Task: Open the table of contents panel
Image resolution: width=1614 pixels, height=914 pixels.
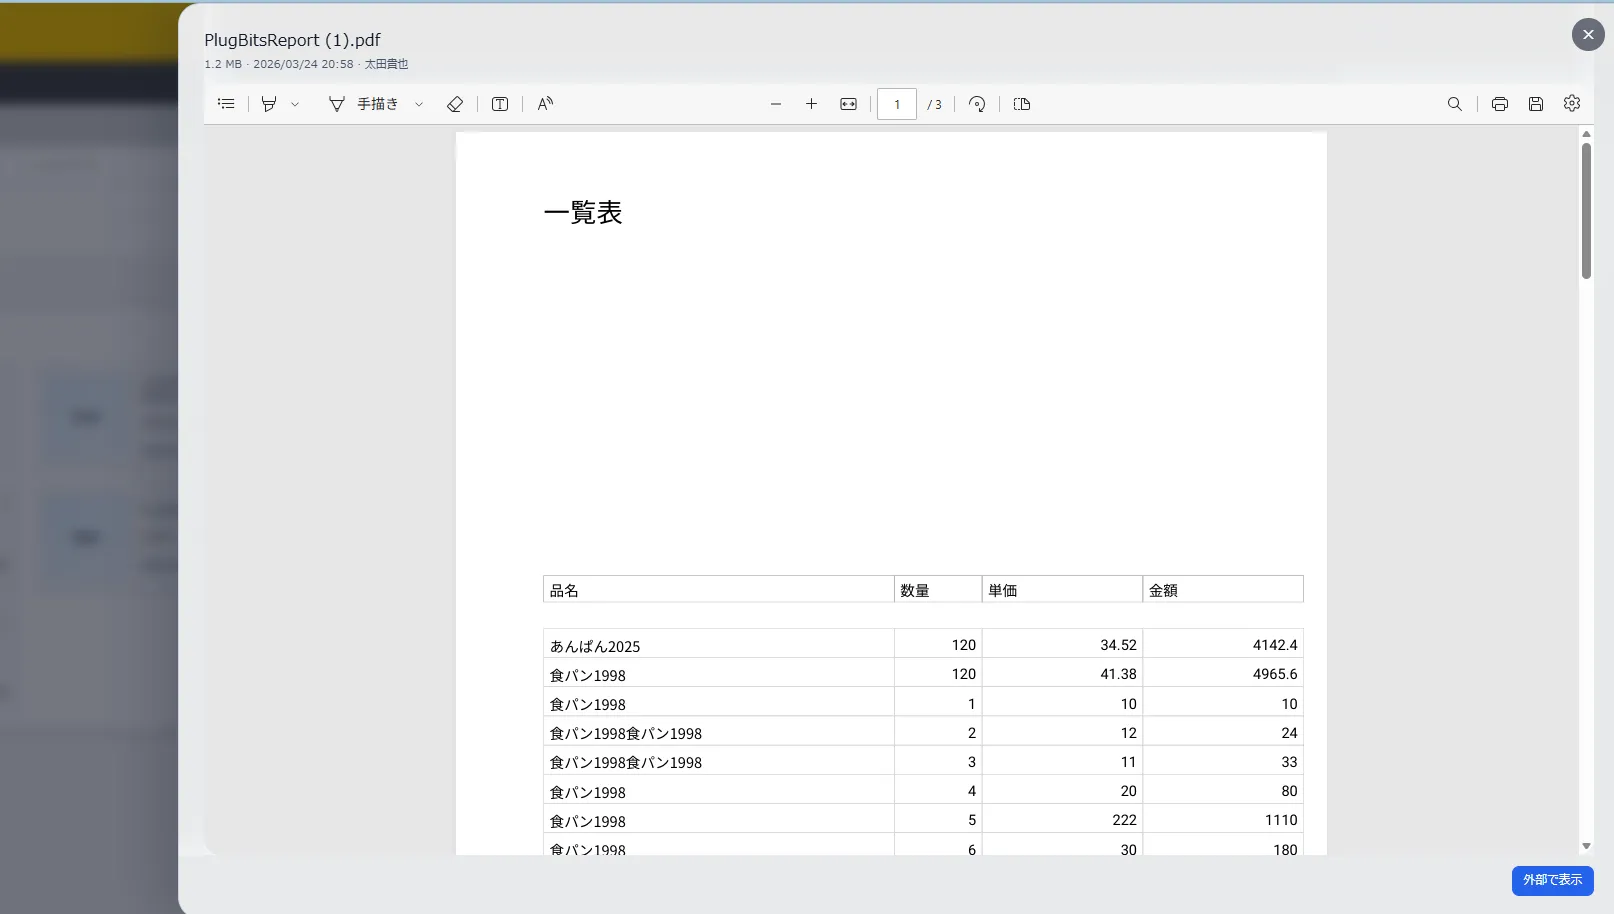Action: point(226,103)
